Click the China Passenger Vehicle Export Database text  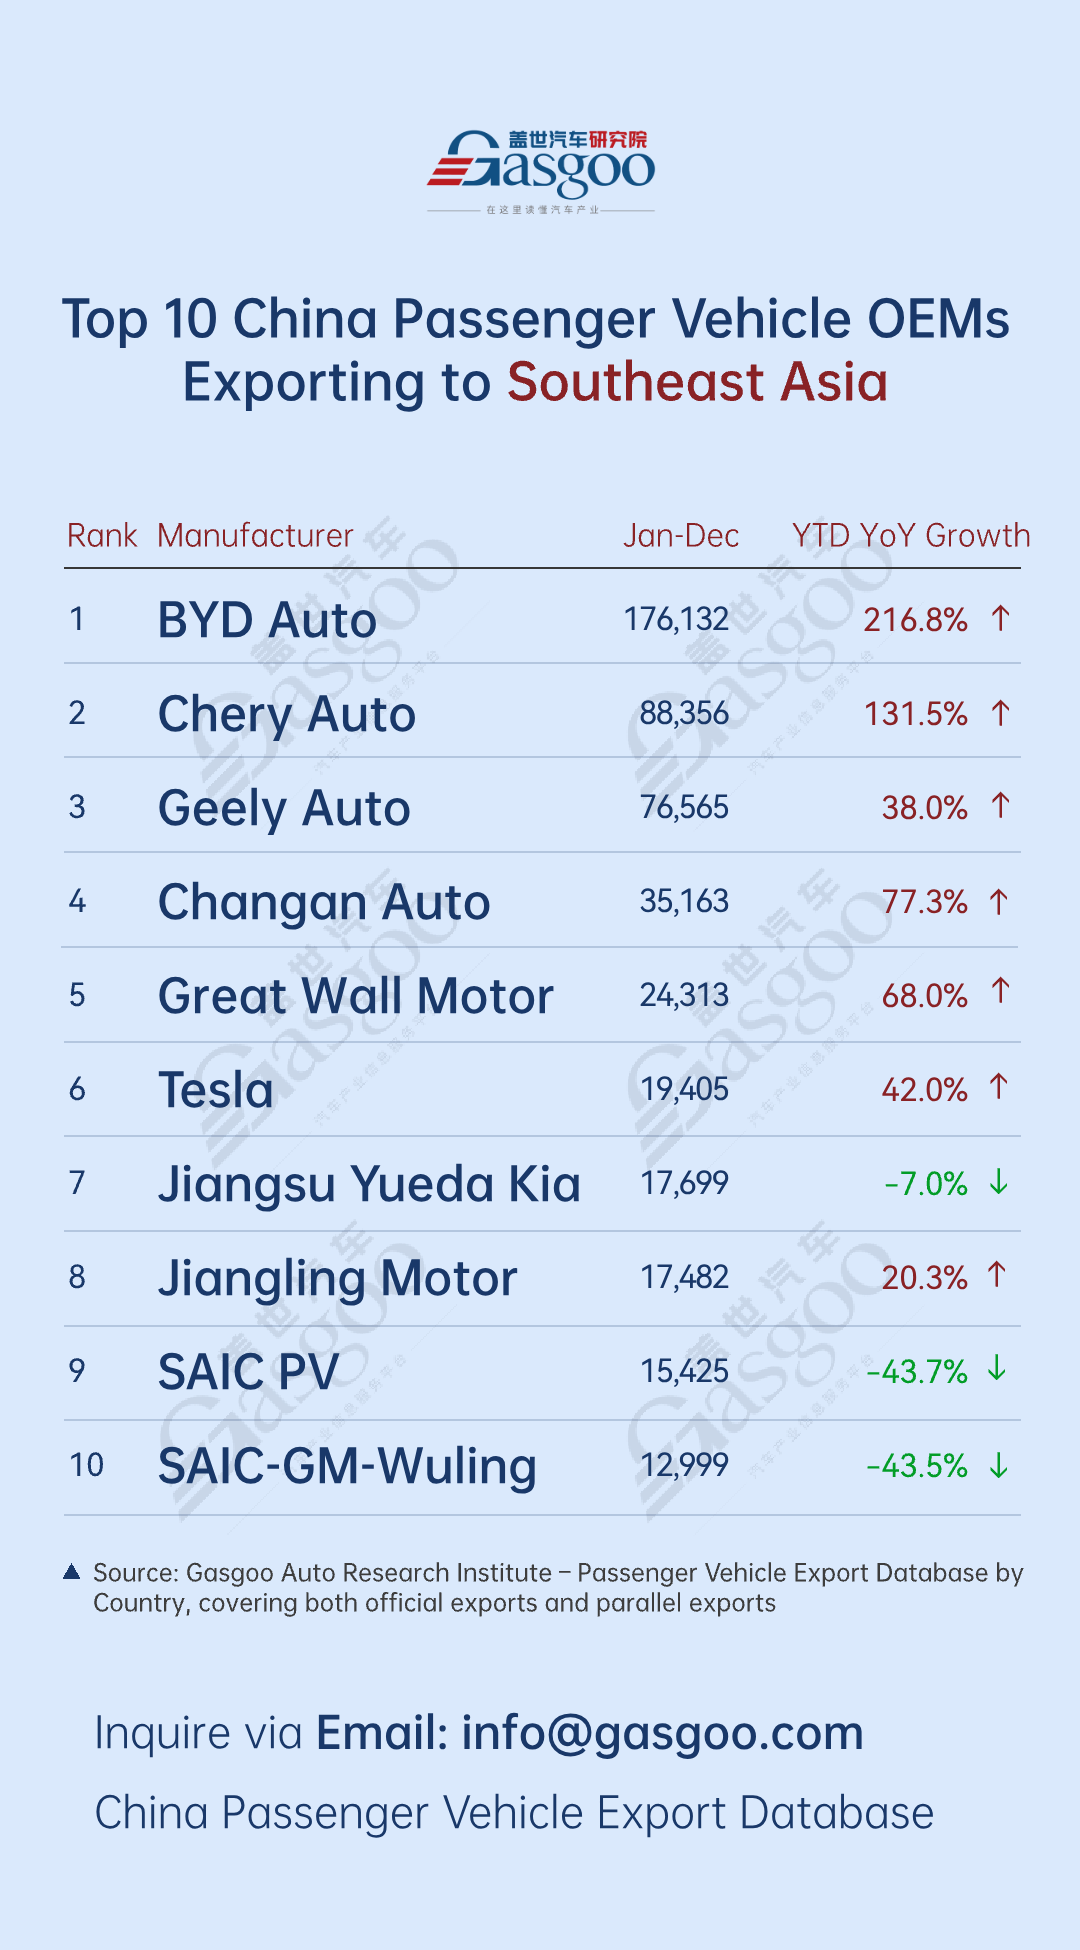coord(514,1813)
